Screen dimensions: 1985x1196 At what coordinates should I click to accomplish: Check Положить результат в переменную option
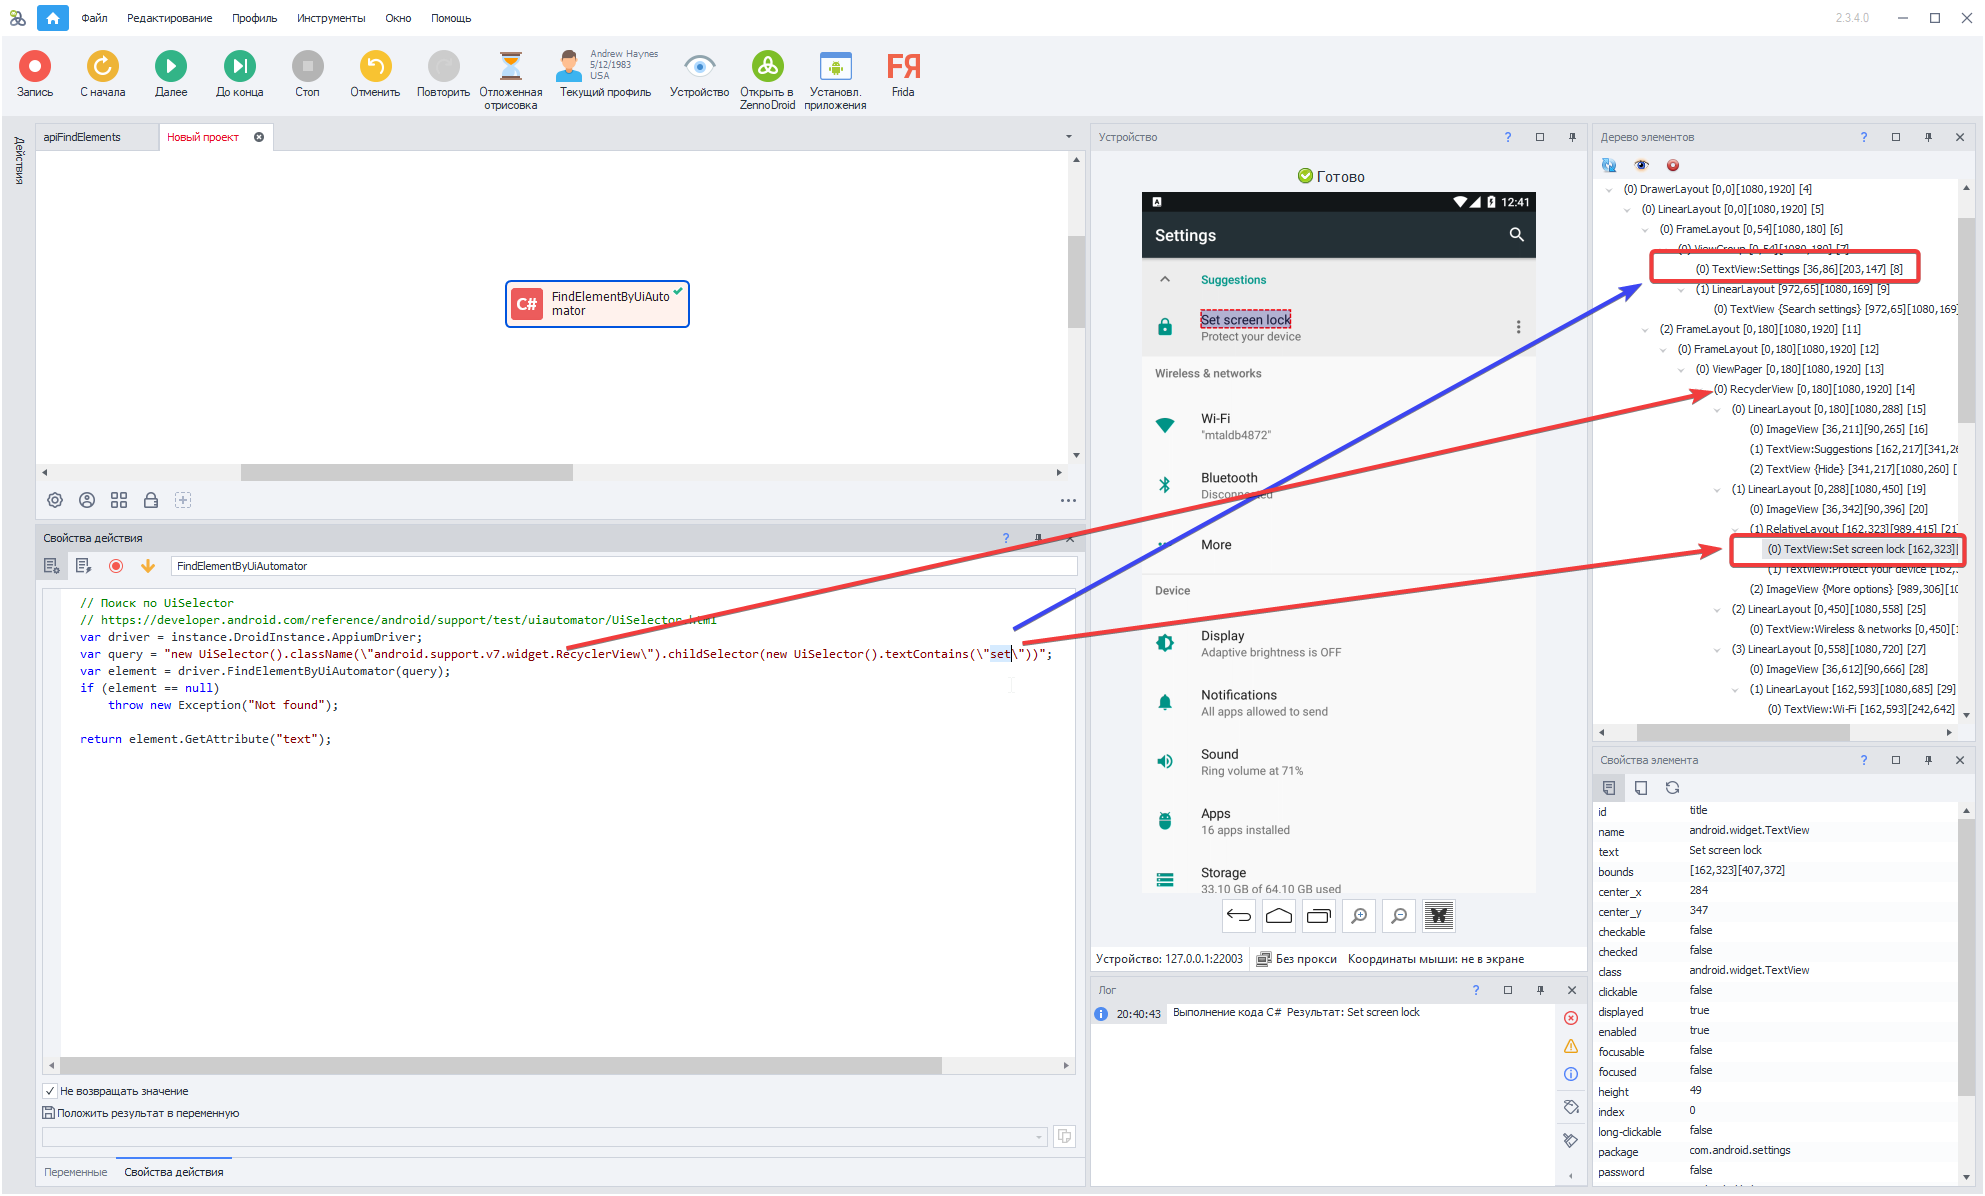48,1113
